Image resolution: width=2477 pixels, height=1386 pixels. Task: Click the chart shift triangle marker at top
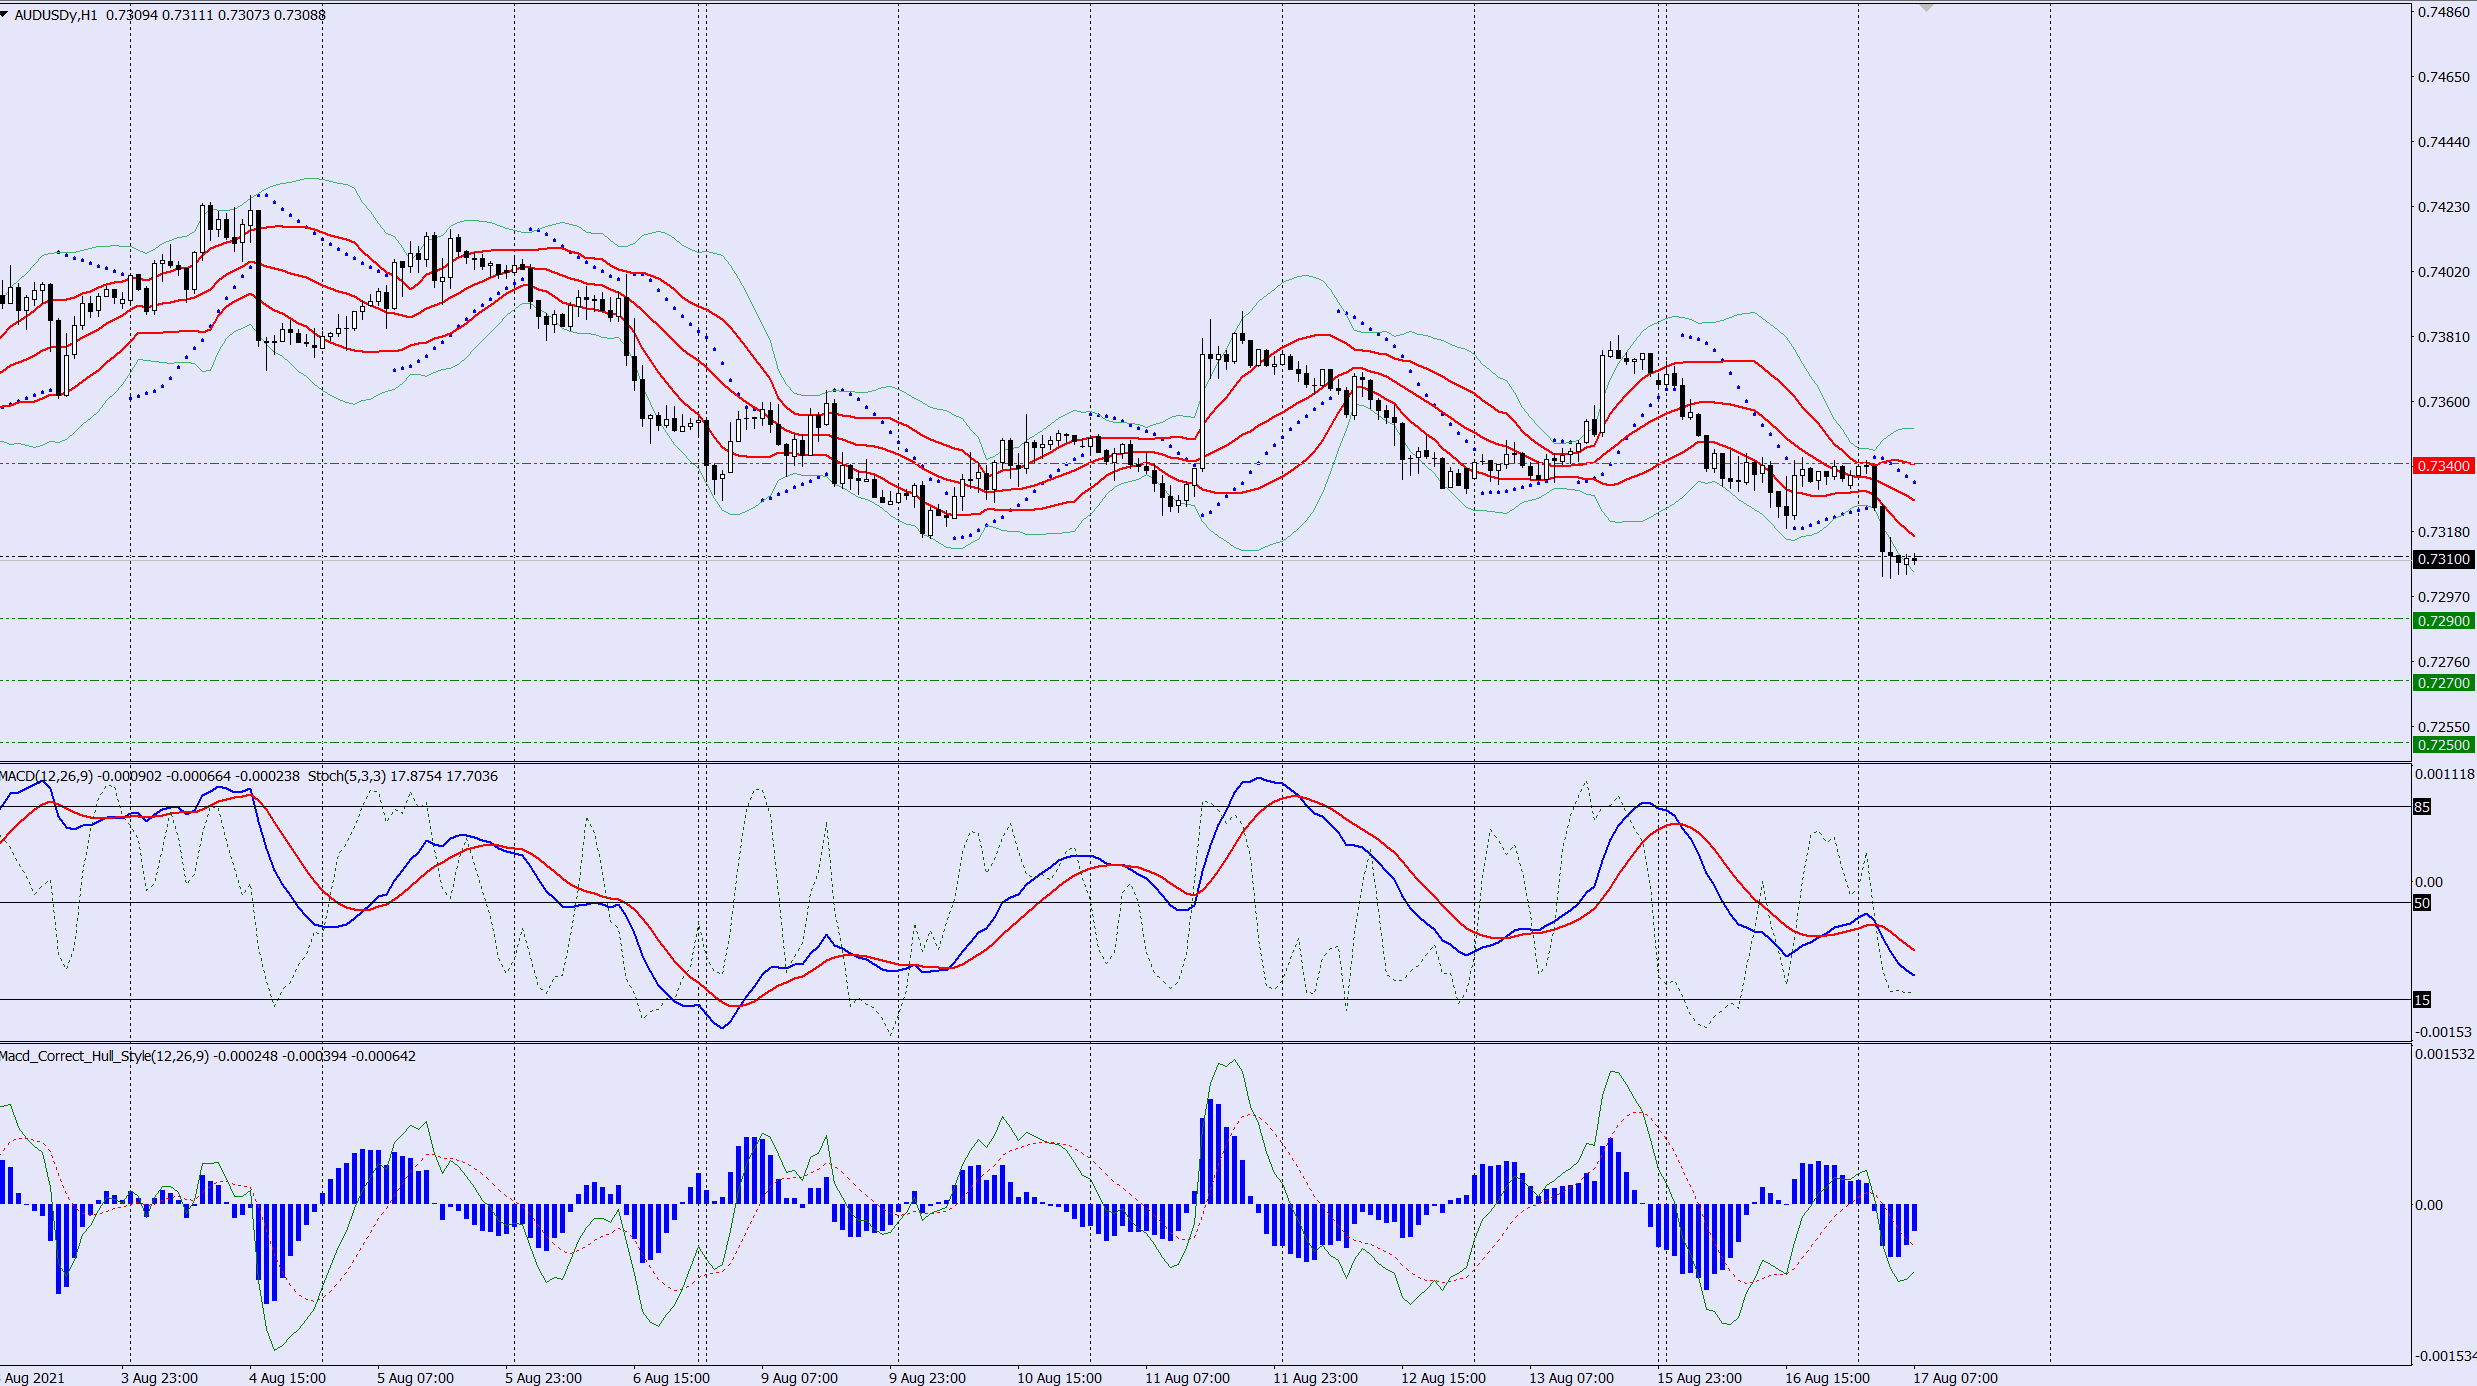1927,8
